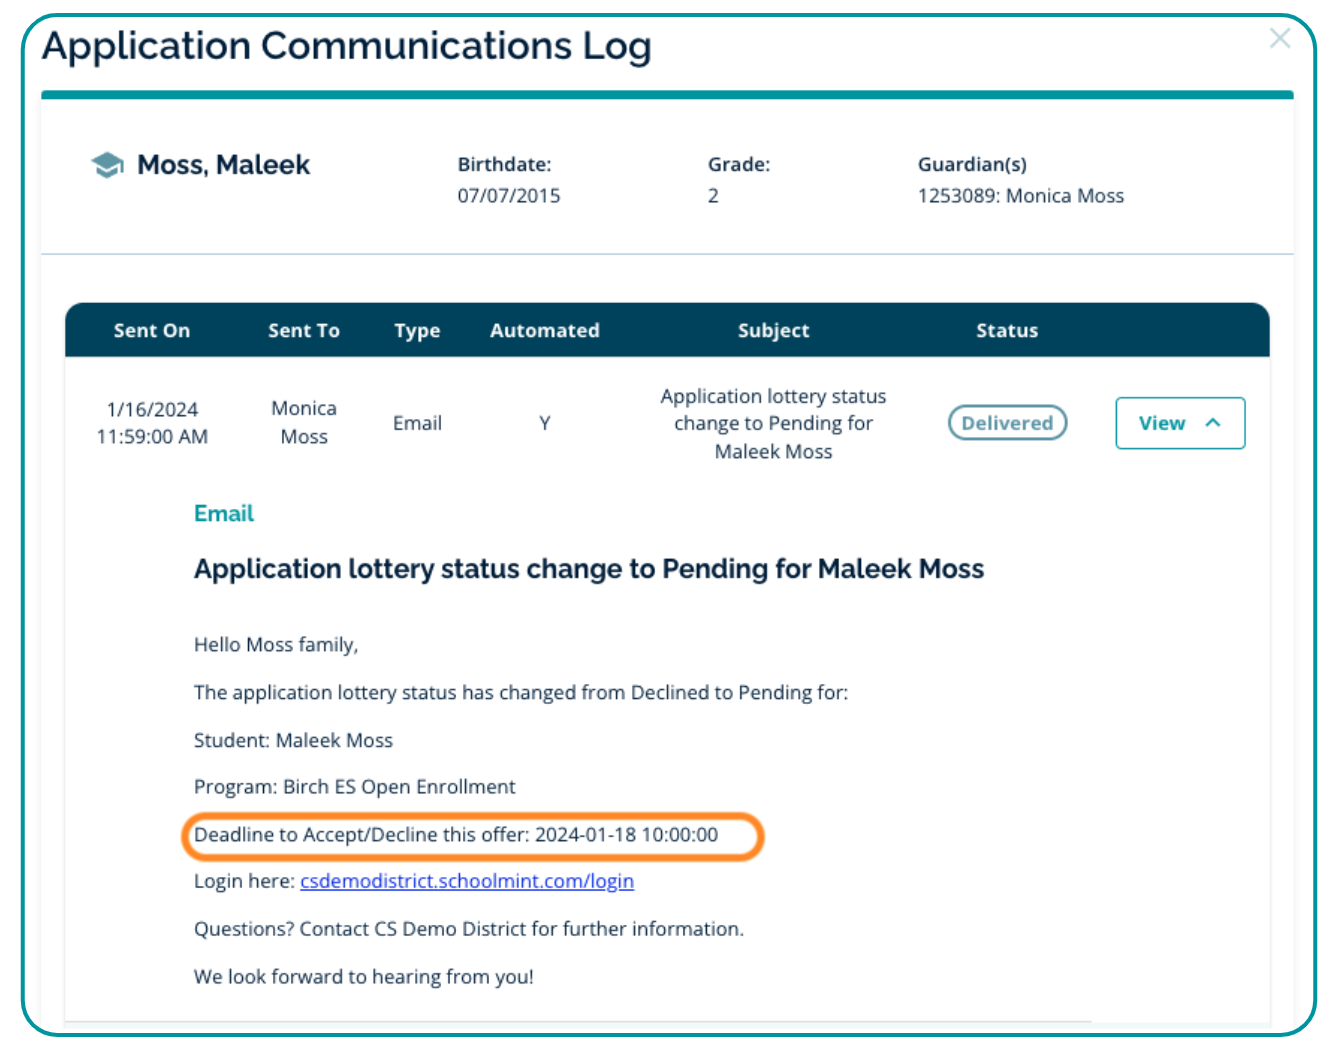Sort by the Sent On column header
This screenshot has width=1339, height=1042.
tap(151, 331)
